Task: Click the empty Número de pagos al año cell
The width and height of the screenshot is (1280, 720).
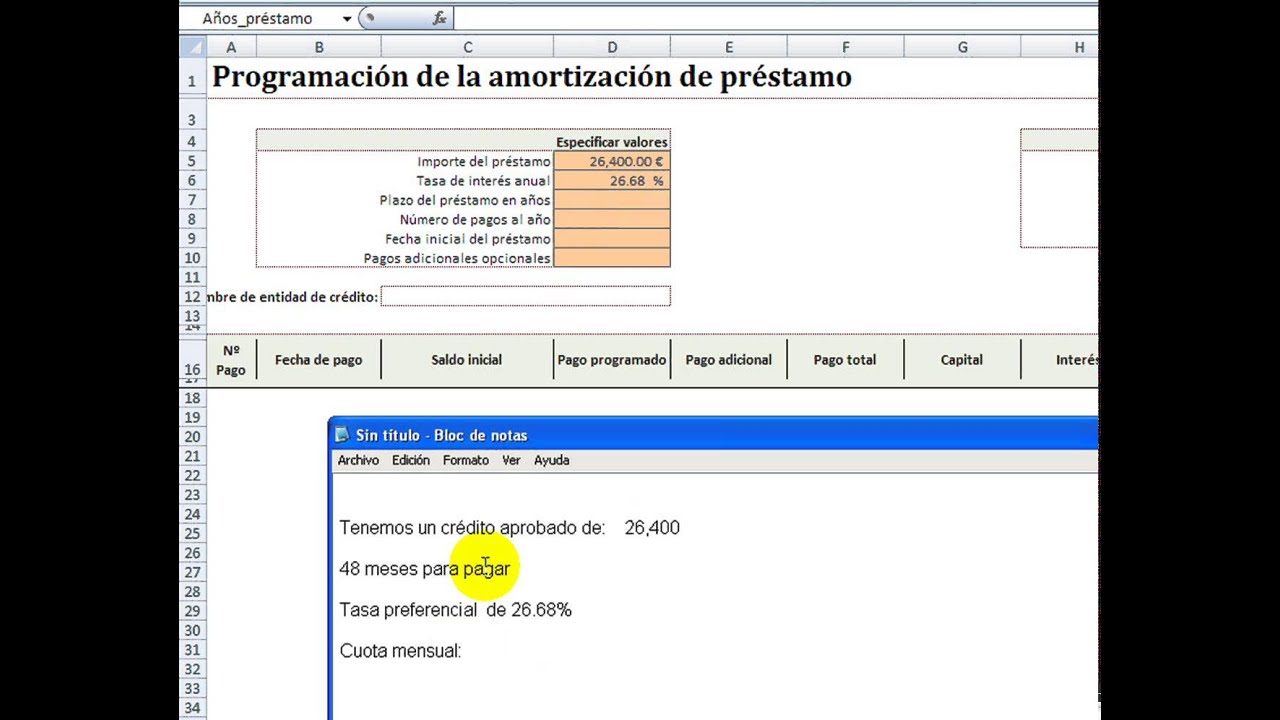Action: pyautogui.click(x=612, y=219)
